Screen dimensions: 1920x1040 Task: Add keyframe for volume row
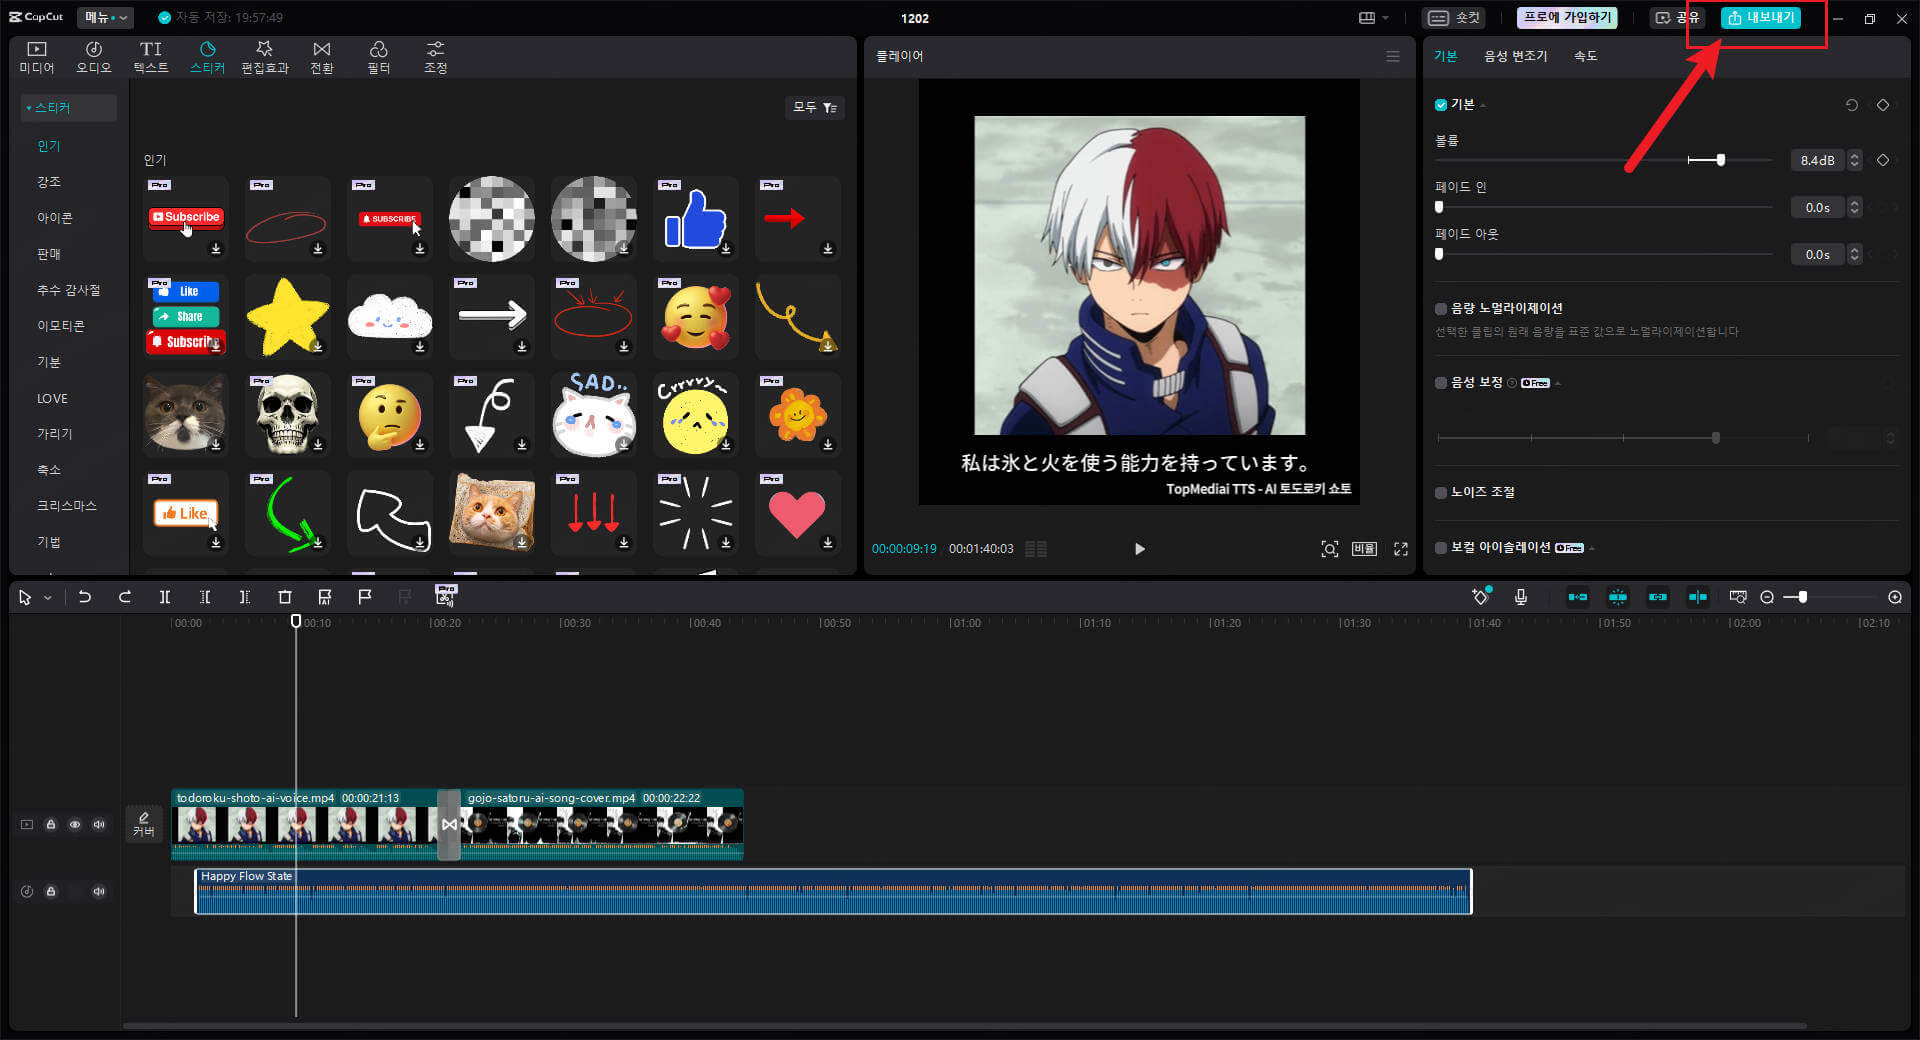click(1883, 160)
